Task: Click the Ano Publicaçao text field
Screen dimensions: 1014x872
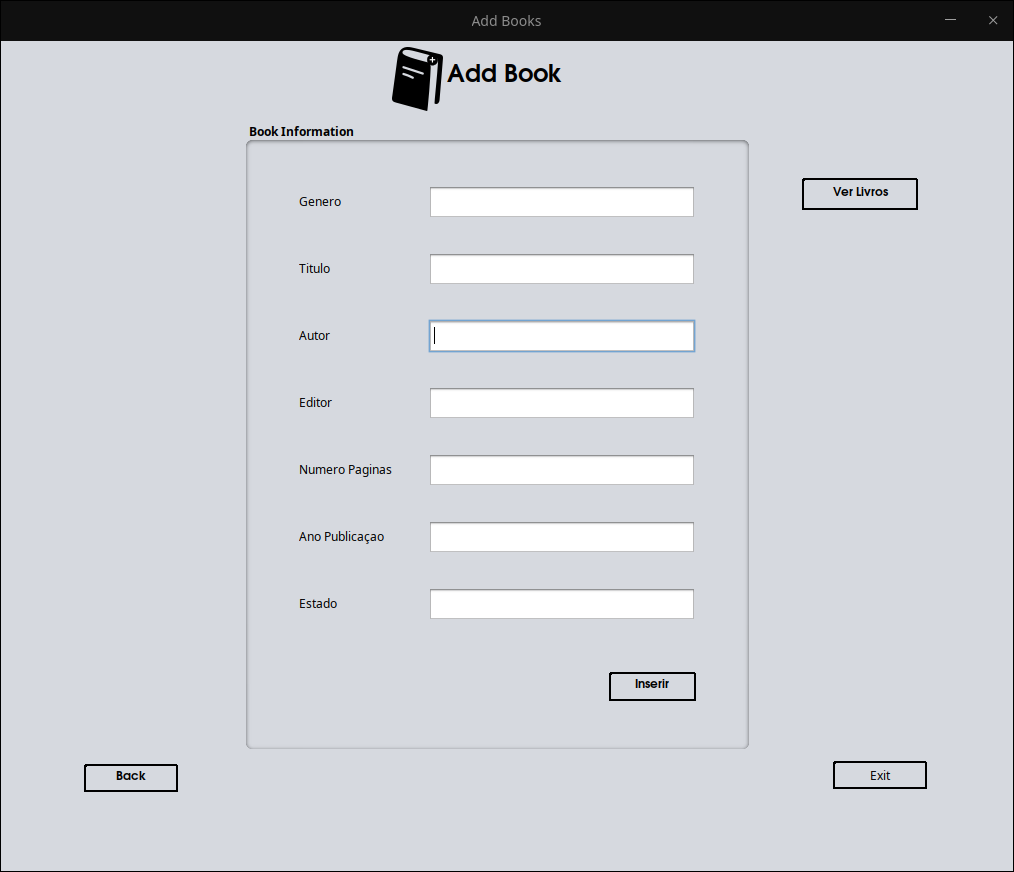Action: [561, 537]
